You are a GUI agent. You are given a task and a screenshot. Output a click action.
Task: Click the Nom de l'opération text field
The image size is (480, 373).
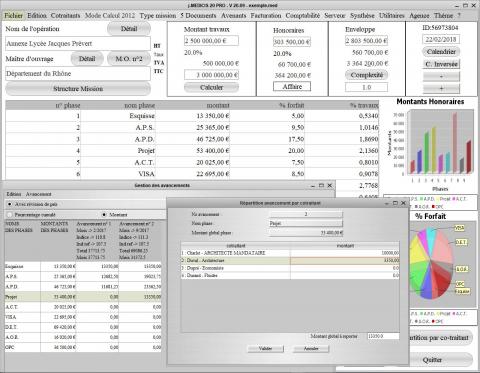tap(78, 44)
